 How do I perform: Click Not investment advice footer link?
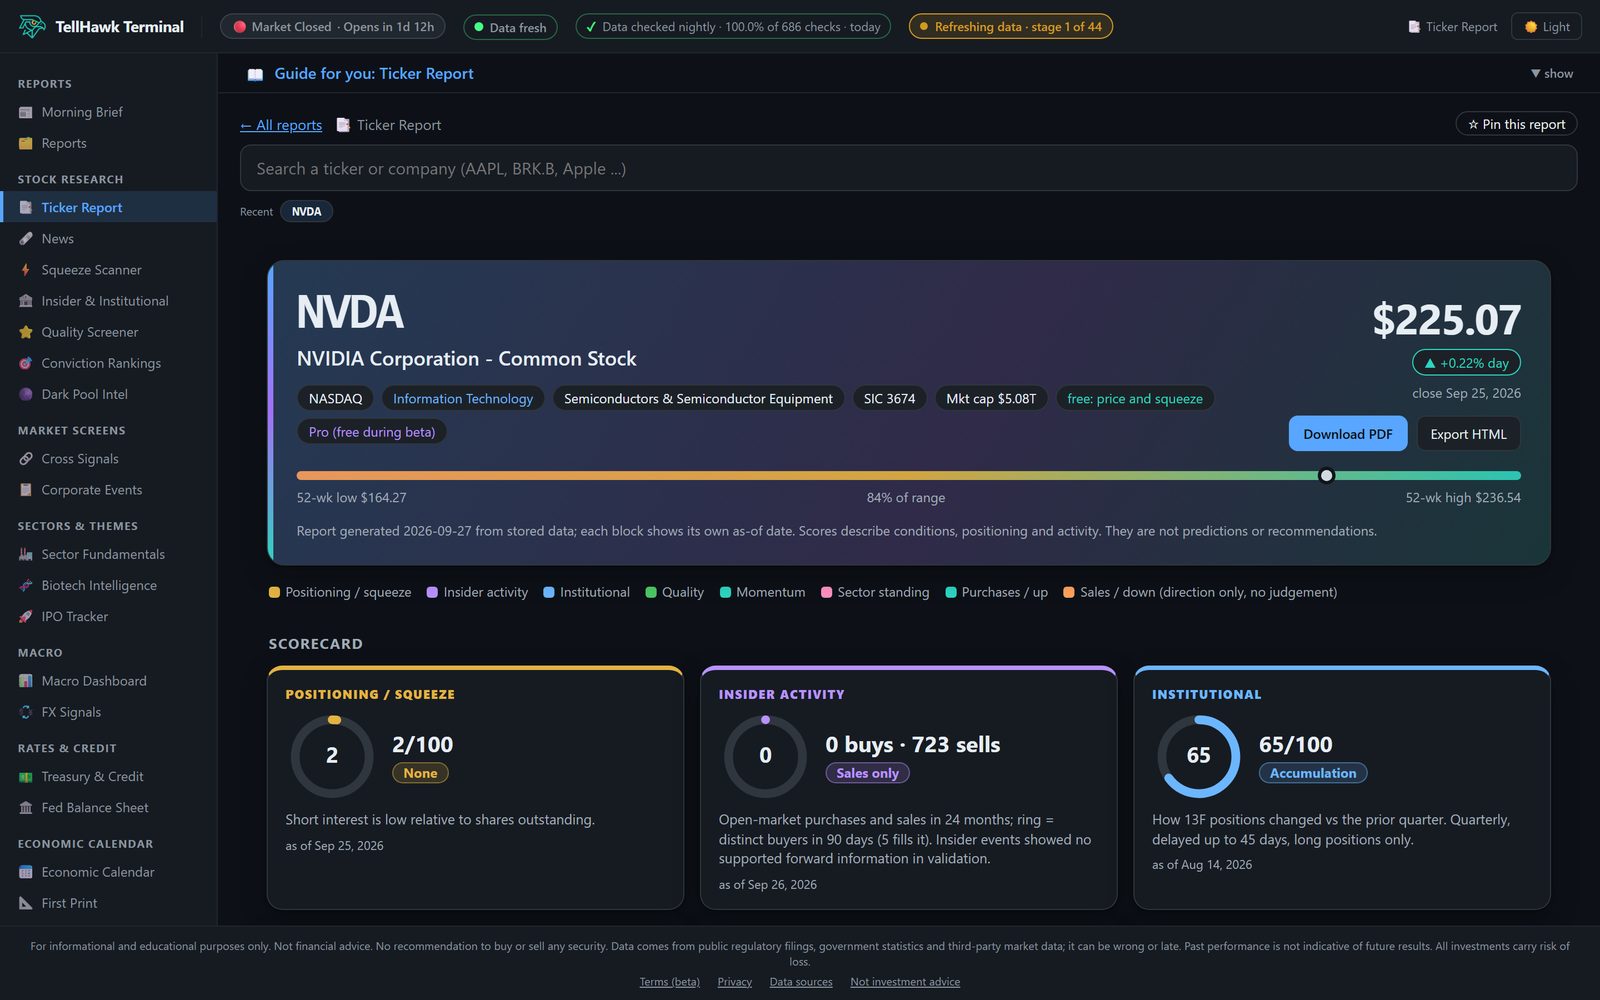[x=905, y=982]
